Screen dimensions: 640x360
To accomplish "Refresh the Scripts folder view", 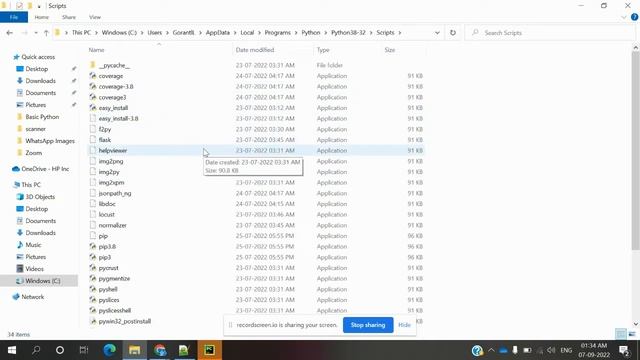I will pos(453,33).
